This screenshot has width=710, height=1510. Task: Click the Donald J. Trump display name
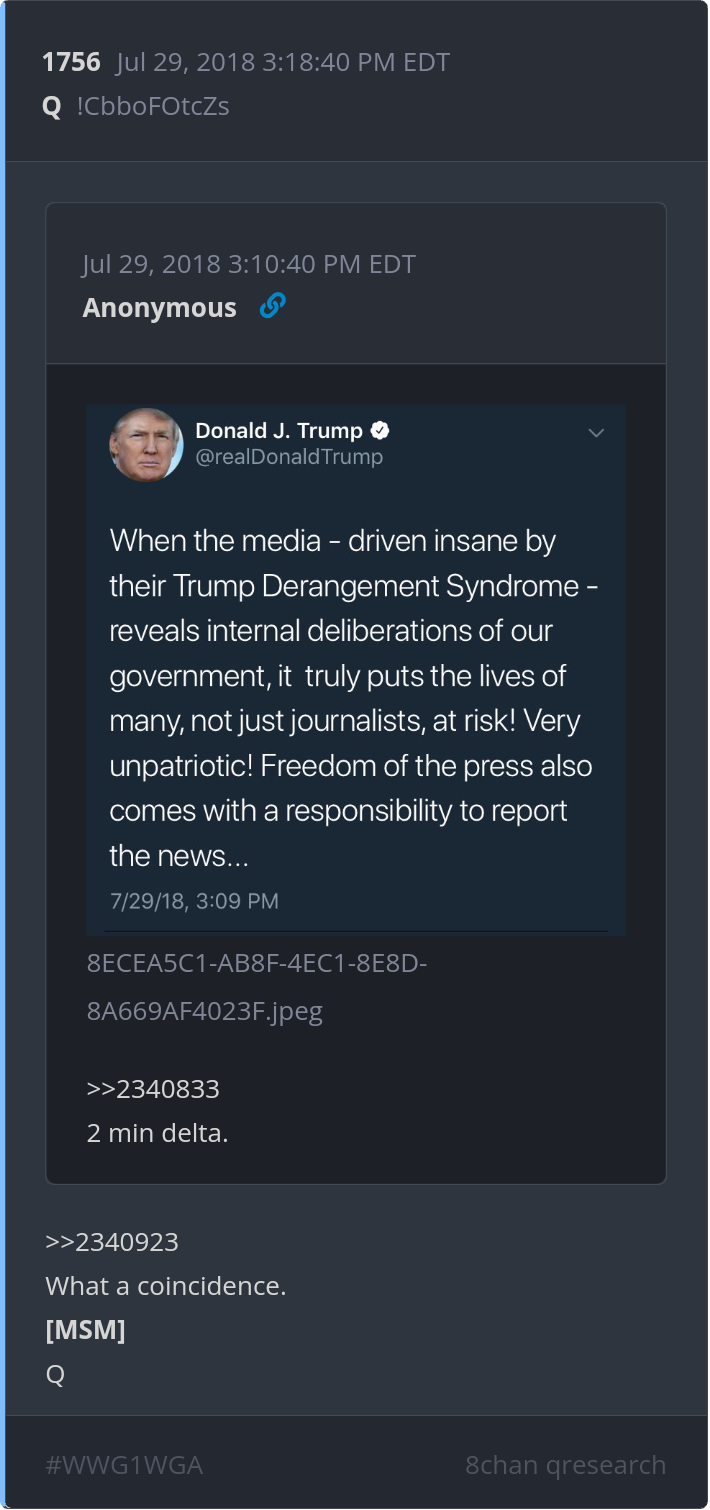(279, 431)
